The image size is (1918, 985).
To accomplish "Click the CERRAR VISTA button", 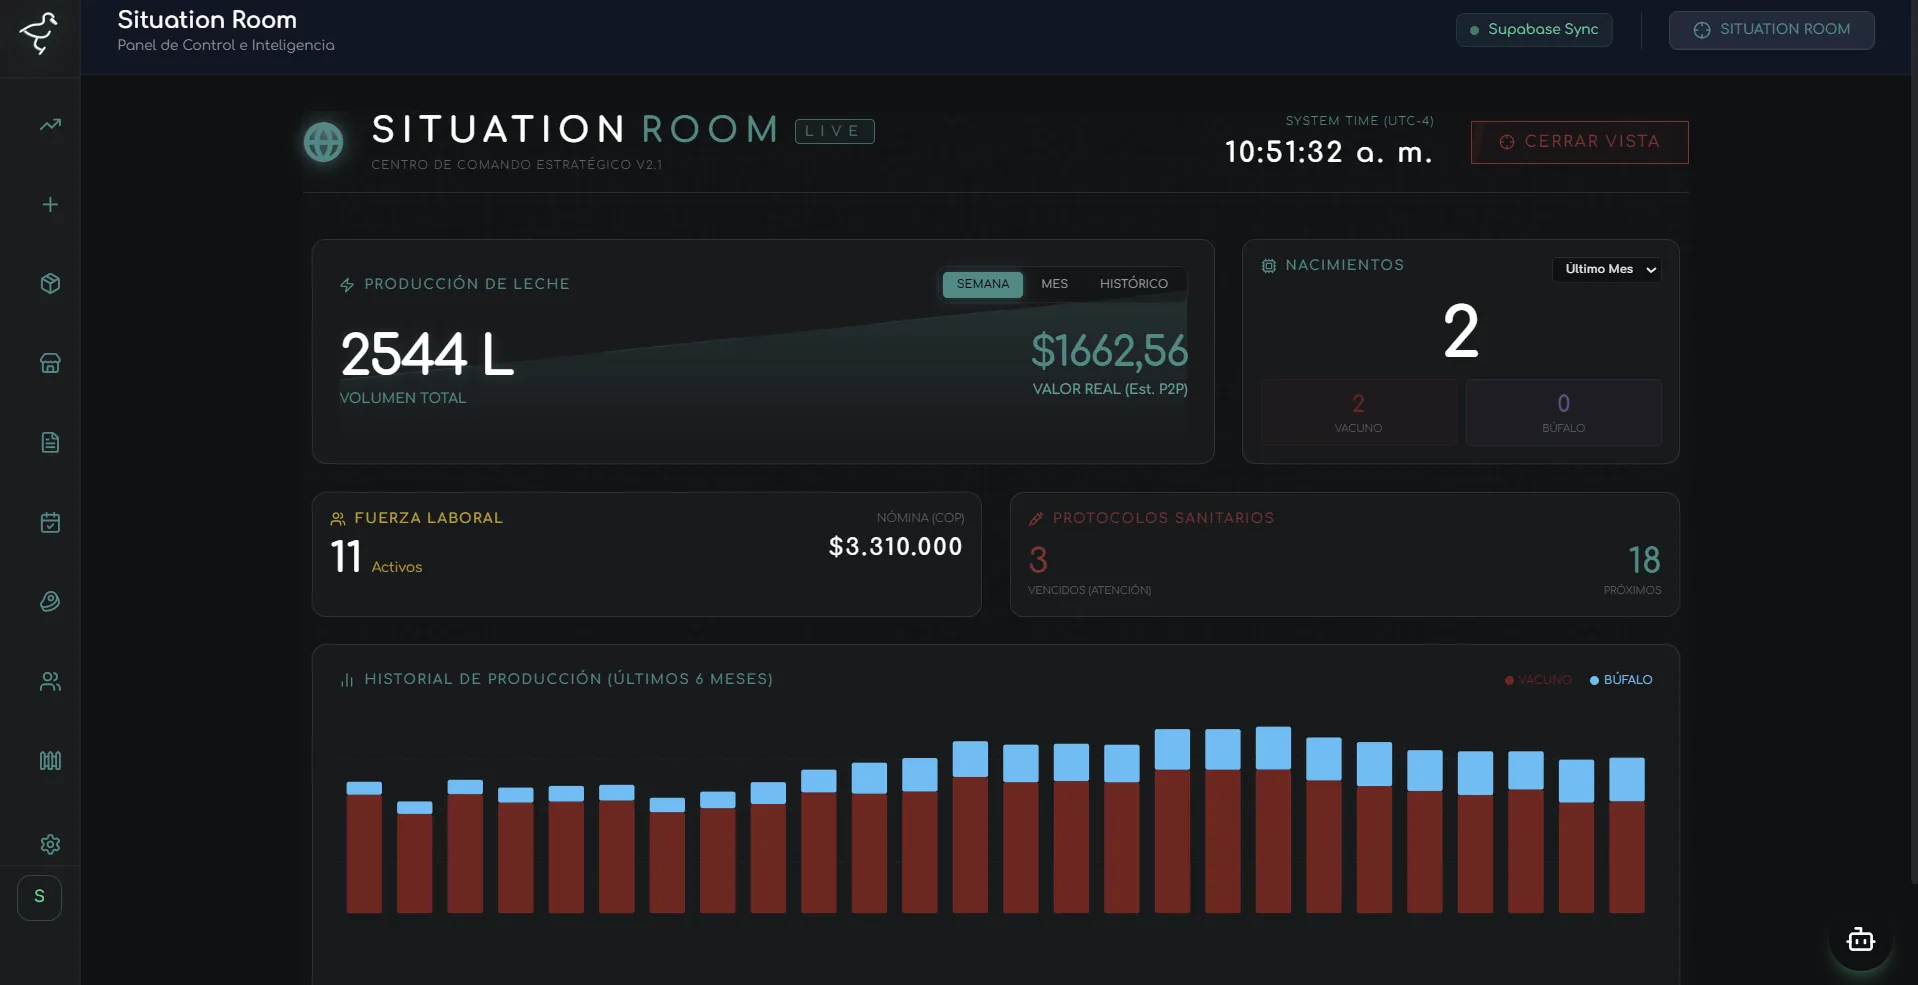I will point(1579,142).
